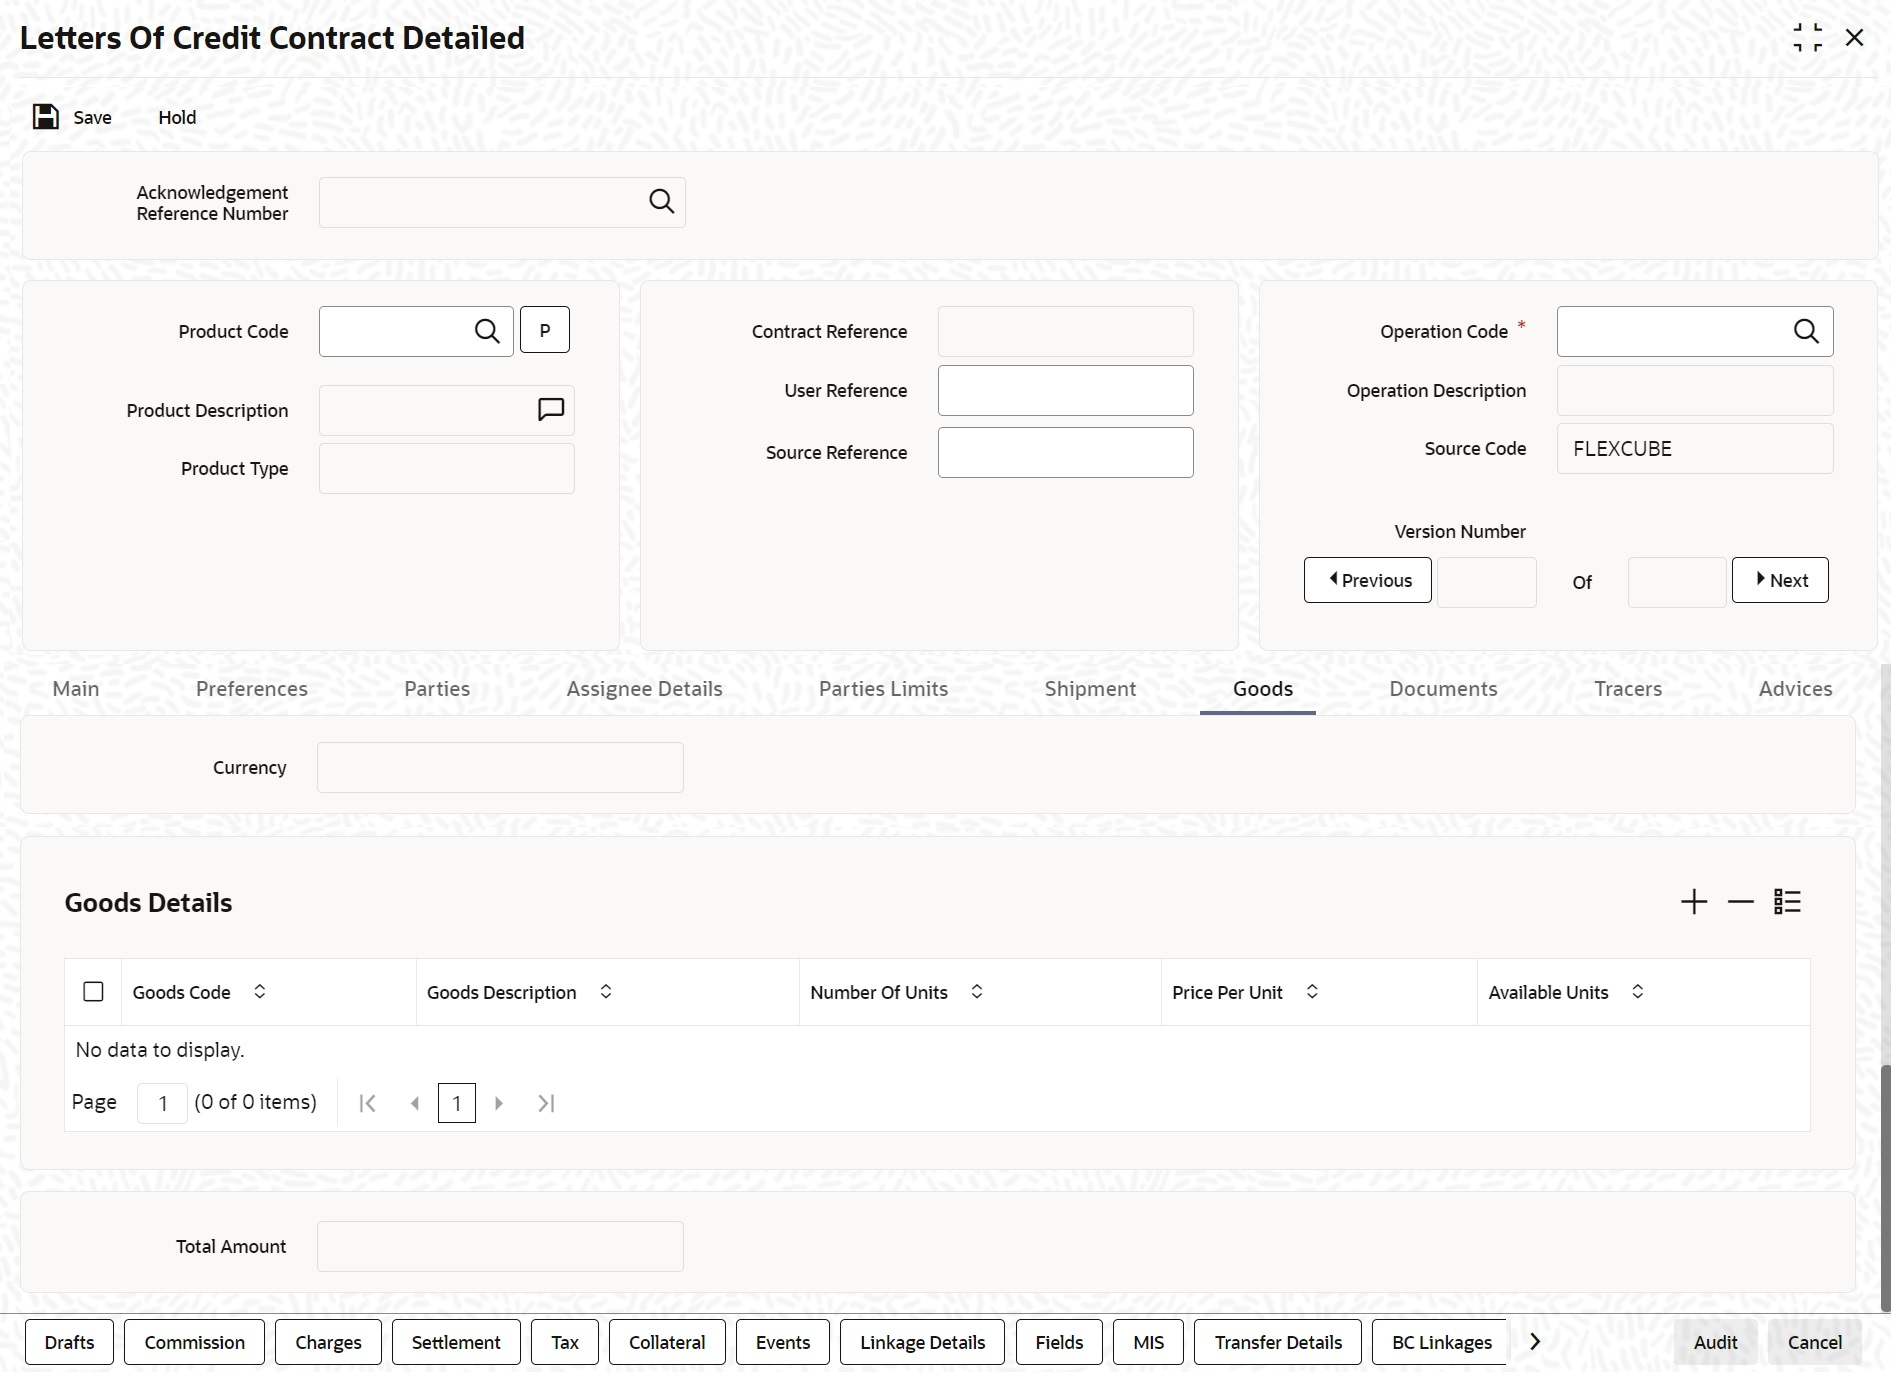
Task: Open Goods Details single record view
Action: tap(1787, 902)
